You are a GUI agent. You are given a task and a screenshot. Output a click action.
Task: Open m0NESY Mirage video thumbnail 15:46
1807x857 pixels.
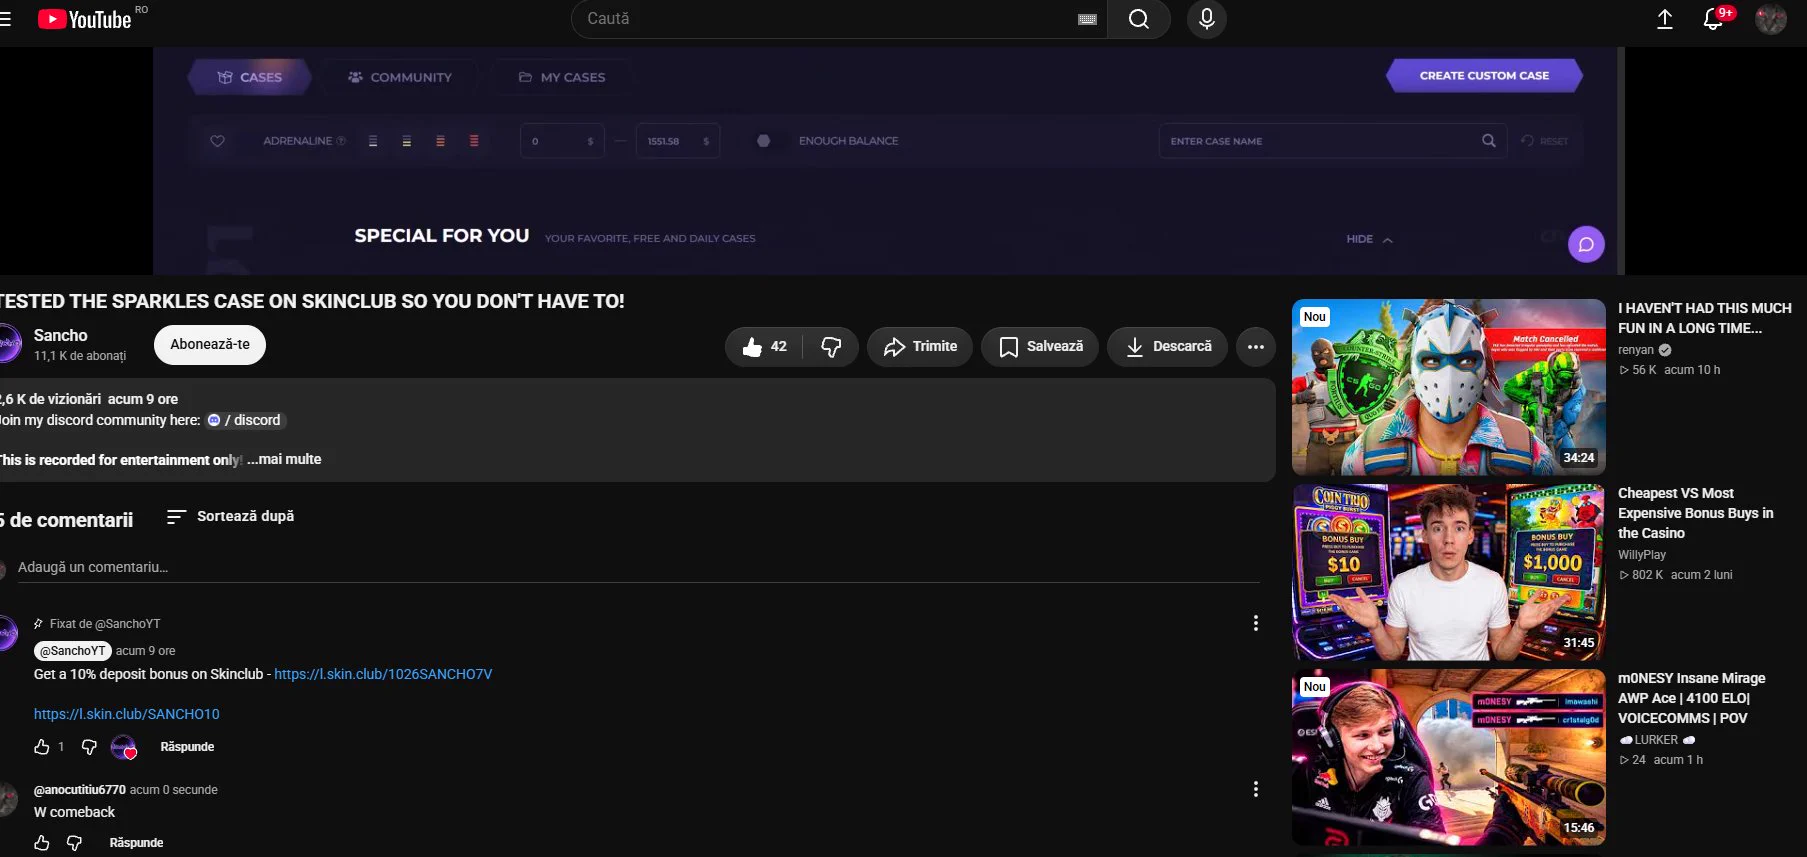click(1449, 757)
